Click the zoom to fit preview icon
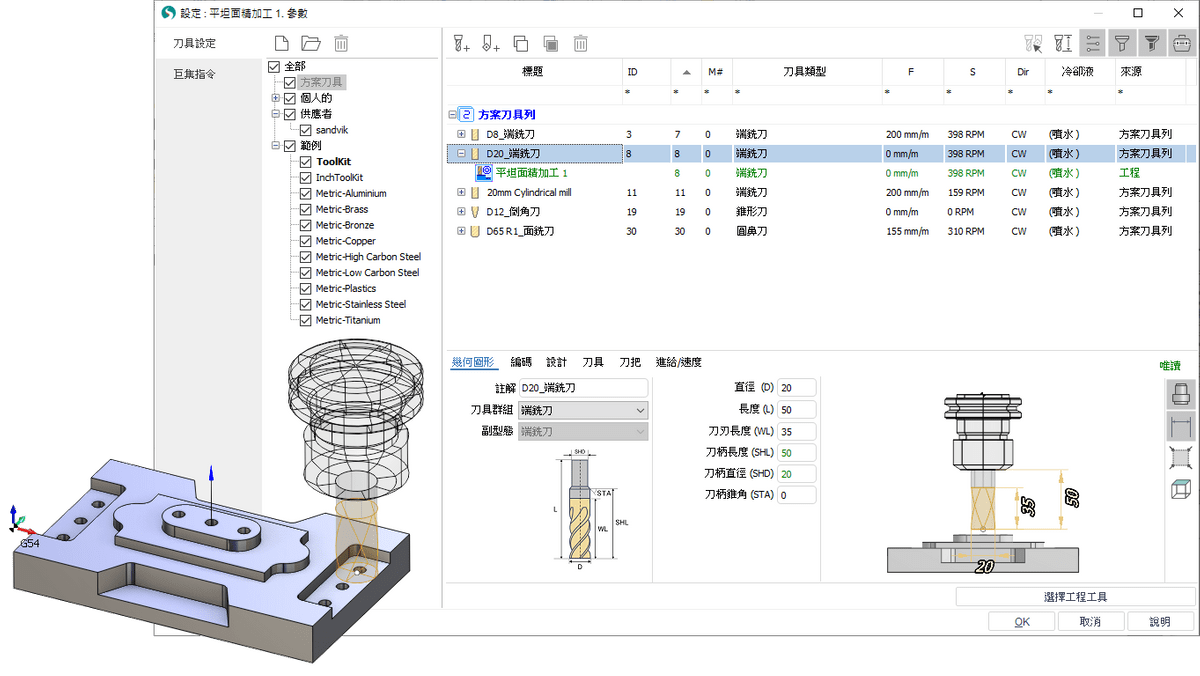Screen dimensions: 1200x676 pos(1180,458)
